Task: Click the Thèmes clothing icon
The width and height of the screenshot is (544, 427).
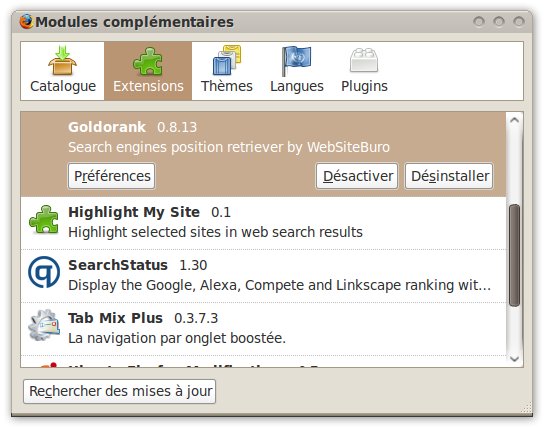Action: pyautogui.click(x=227, y=60)
